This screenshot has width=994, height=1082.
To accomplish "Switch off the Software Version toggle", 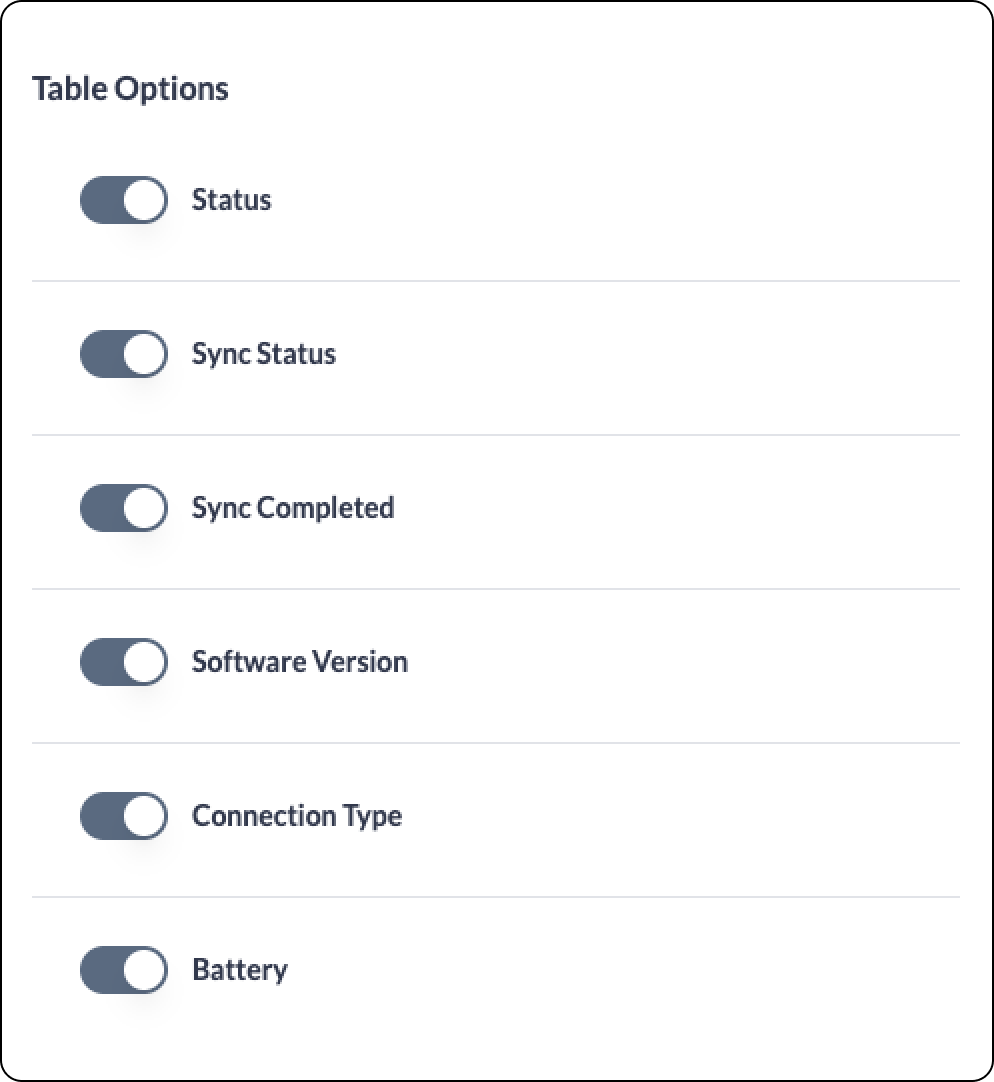I will point(124,662).
